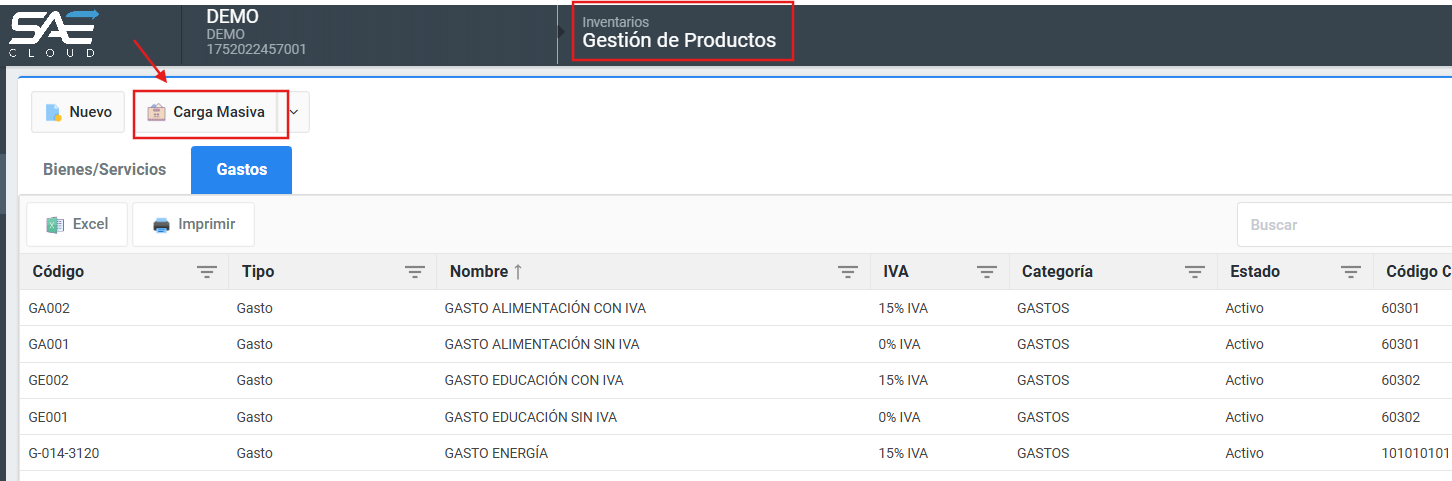The width and height of the screenshot is (1452, 481).
Task: Select the GASTO ENERGÍA row
Action: 496,453
